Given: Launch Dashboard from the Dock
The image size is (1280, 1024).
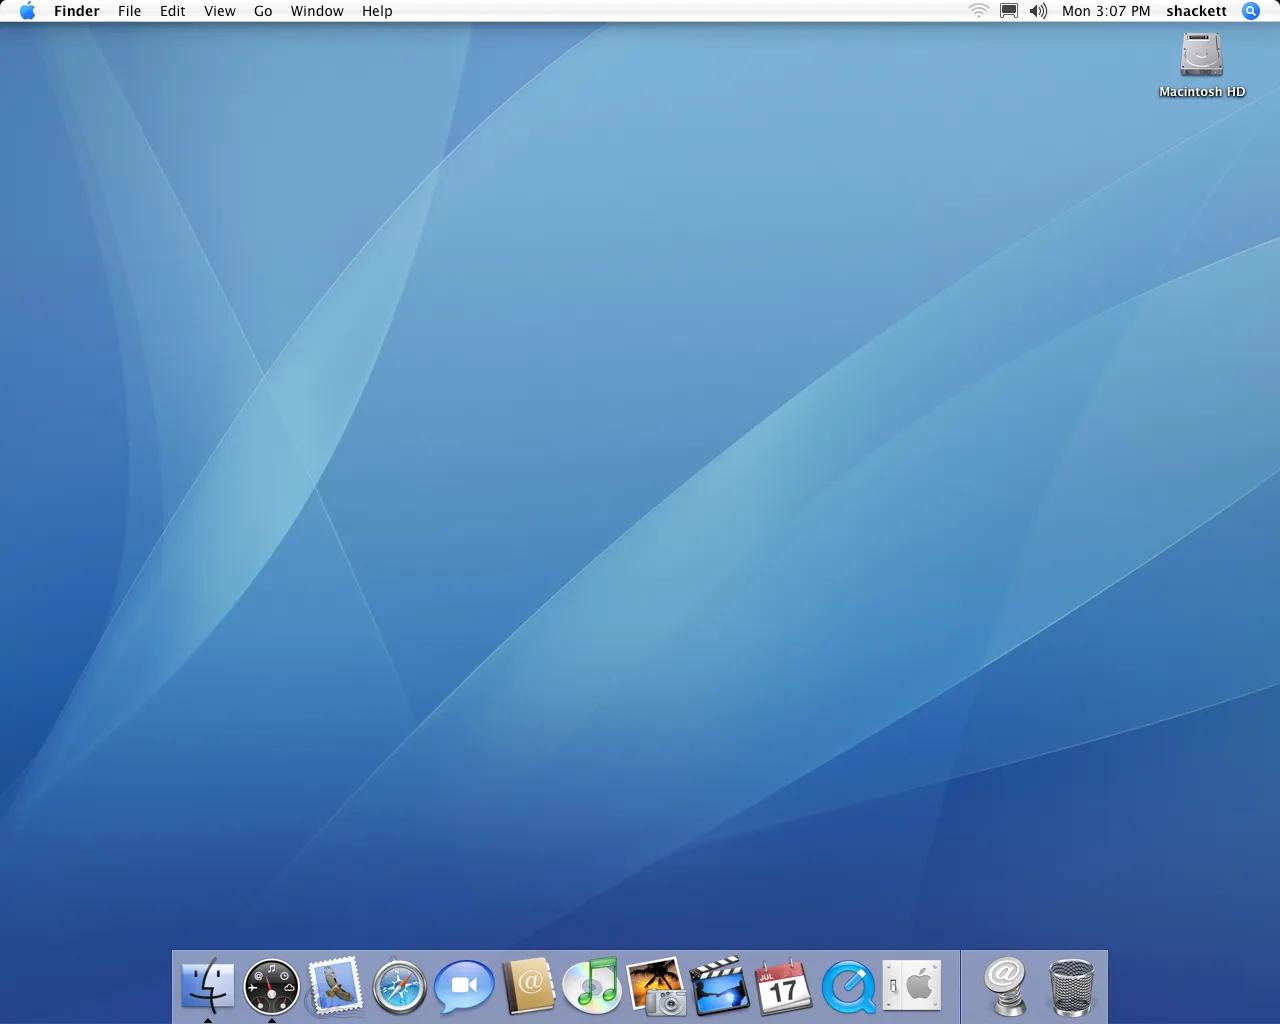Looking at the screenshot, I should (271, 986).
